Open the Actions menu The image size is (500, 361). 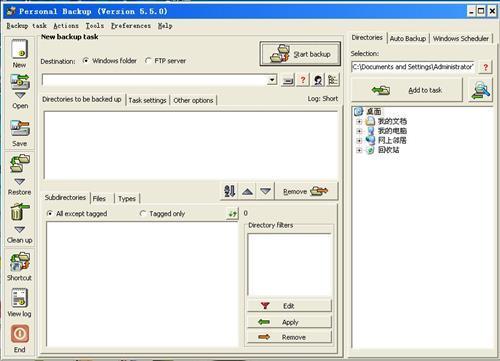click(66, 26)
